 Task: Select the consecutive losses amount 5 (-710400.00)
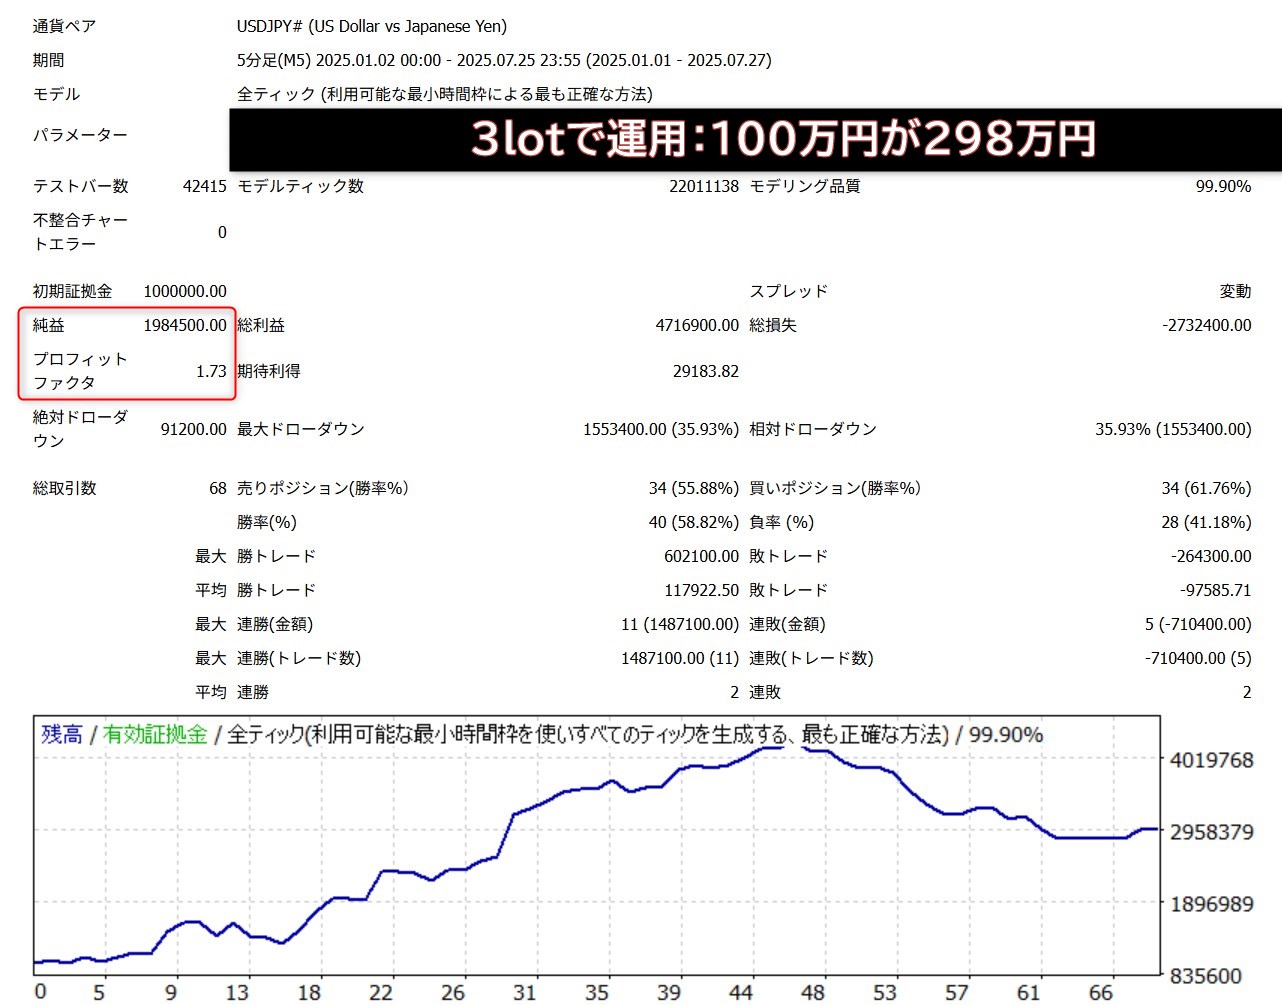(1198, 624)
